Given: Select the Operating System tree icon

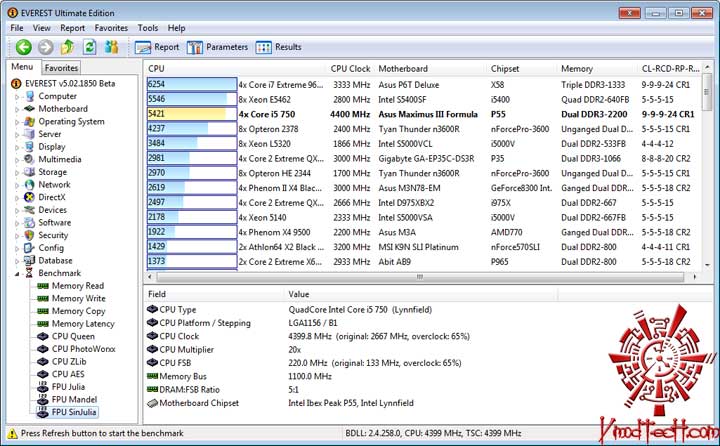Looking at the screenshot, I should point(29,122).
